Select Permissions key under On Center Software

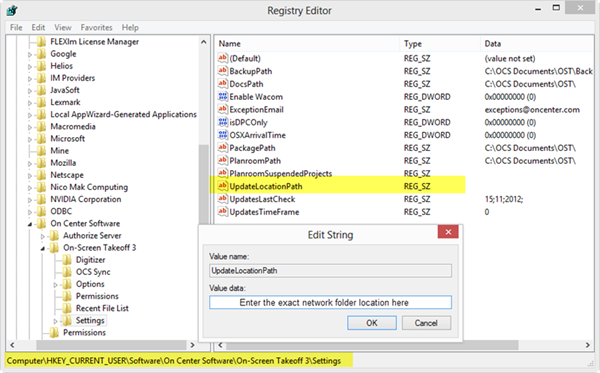(x=84, y=332)
